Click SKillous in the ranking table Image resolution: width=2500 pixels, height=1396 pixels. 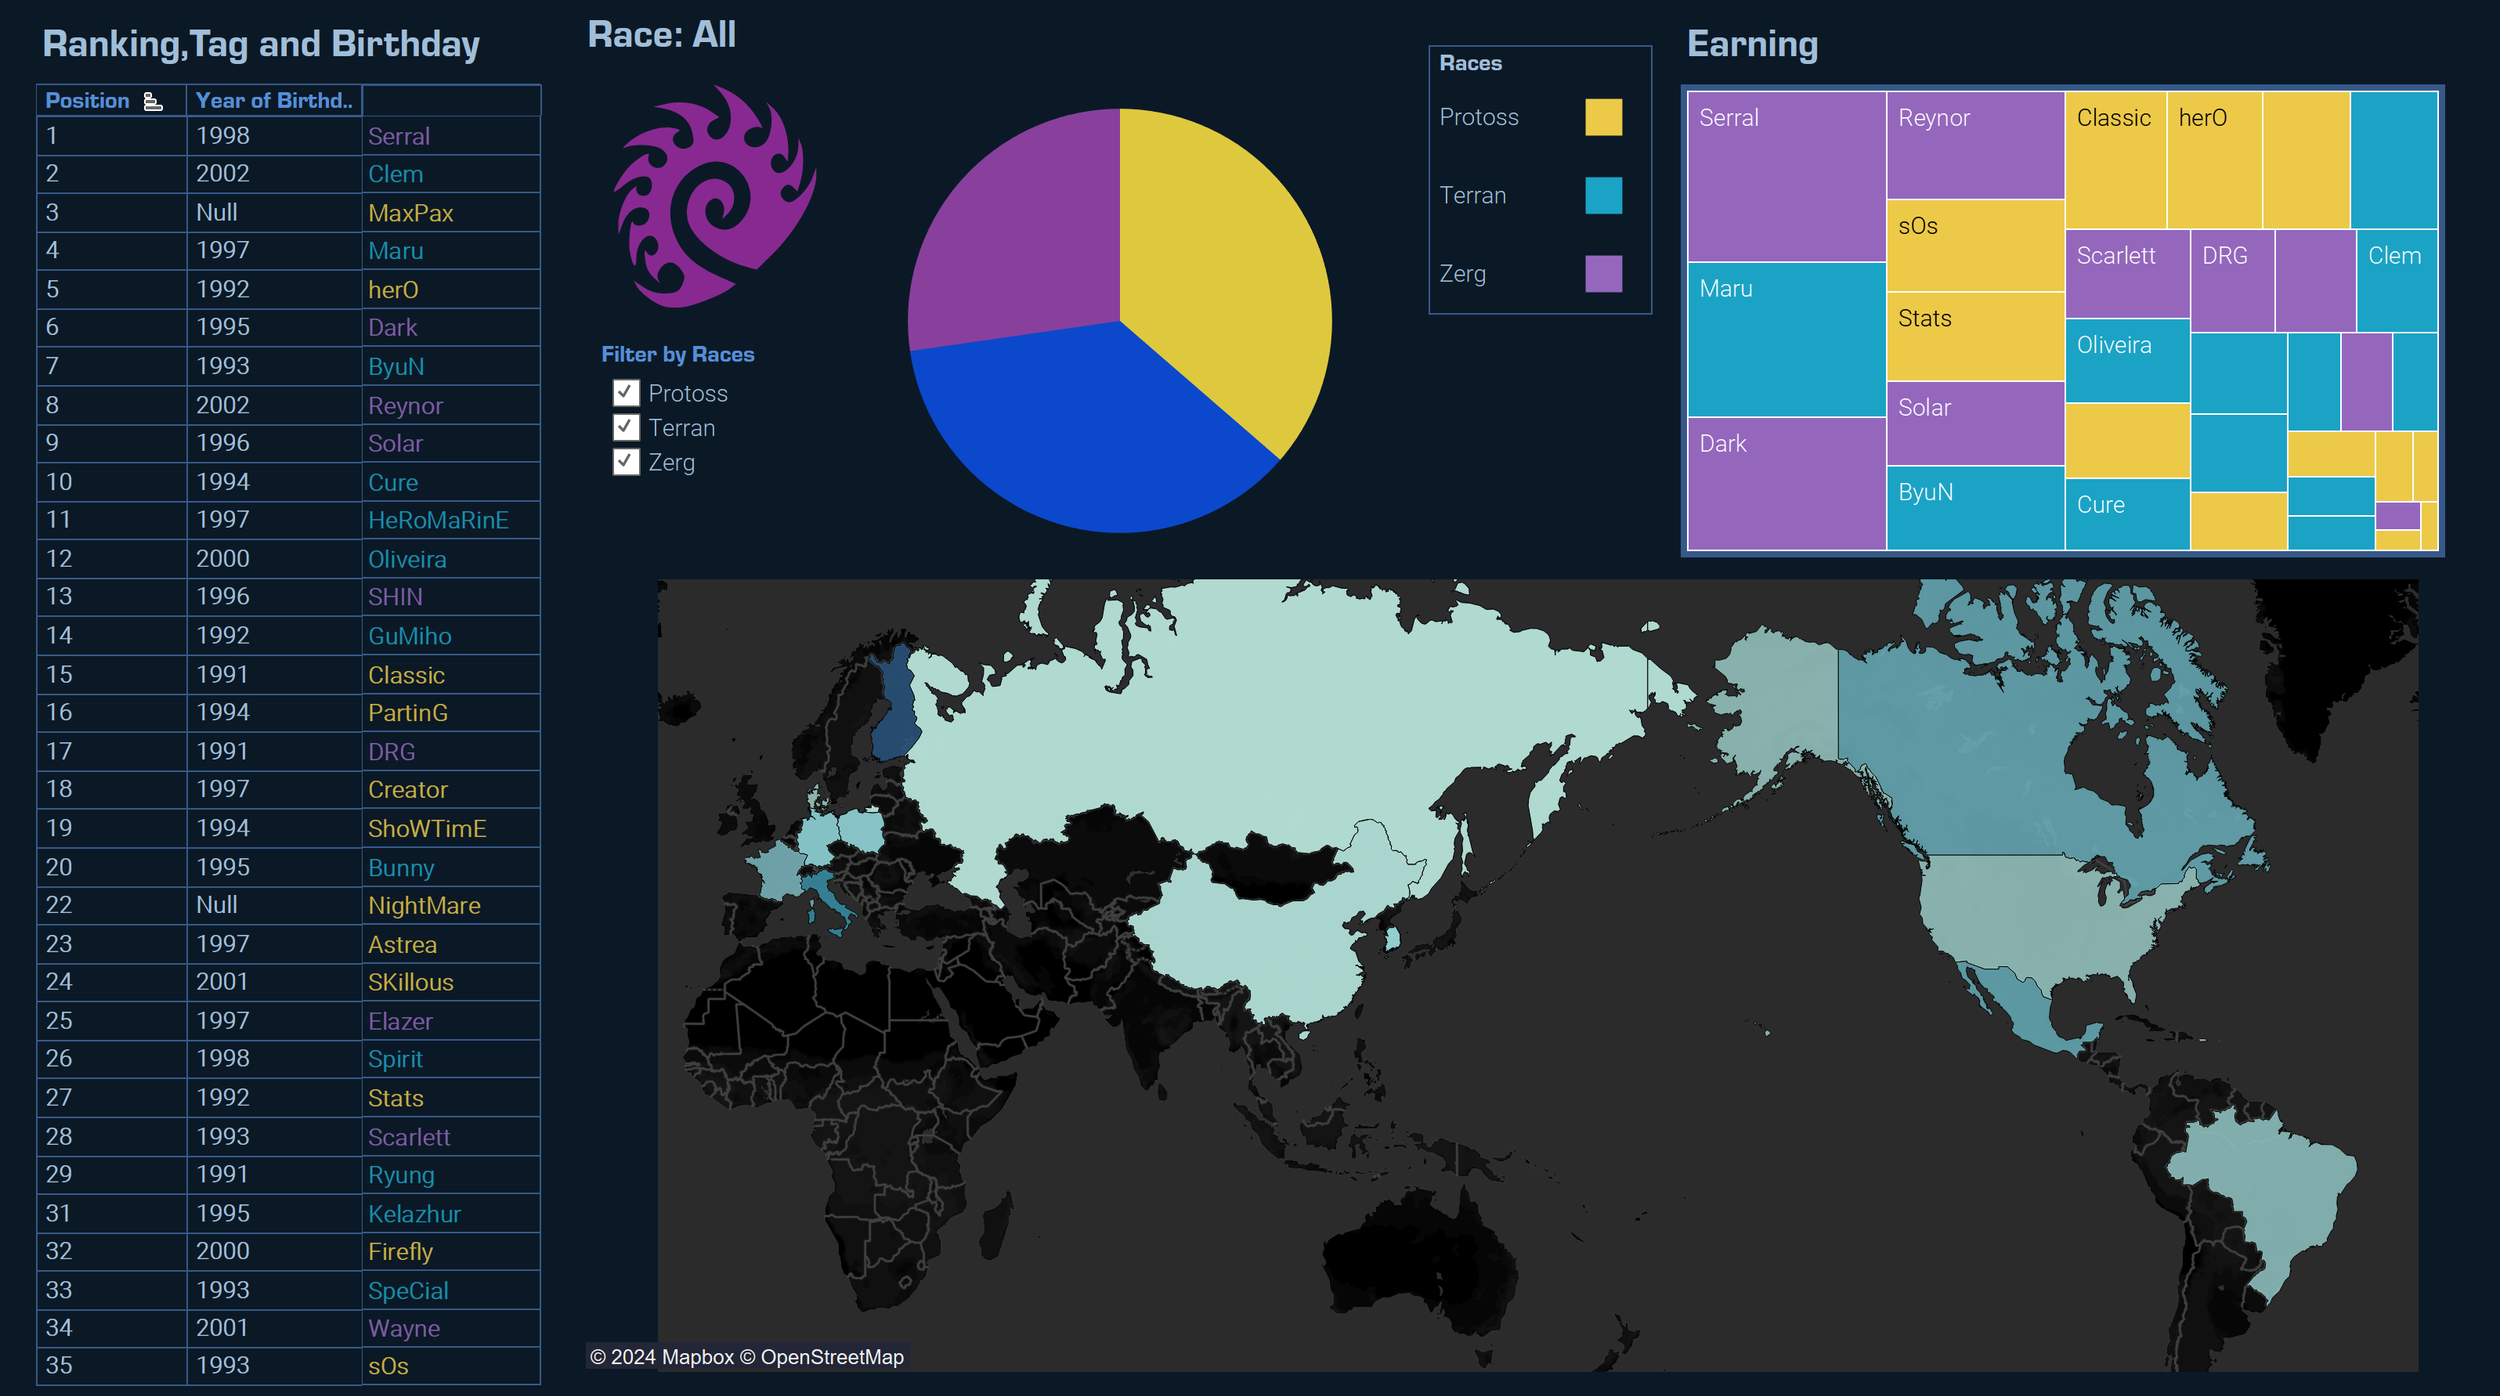coord(410,982)
